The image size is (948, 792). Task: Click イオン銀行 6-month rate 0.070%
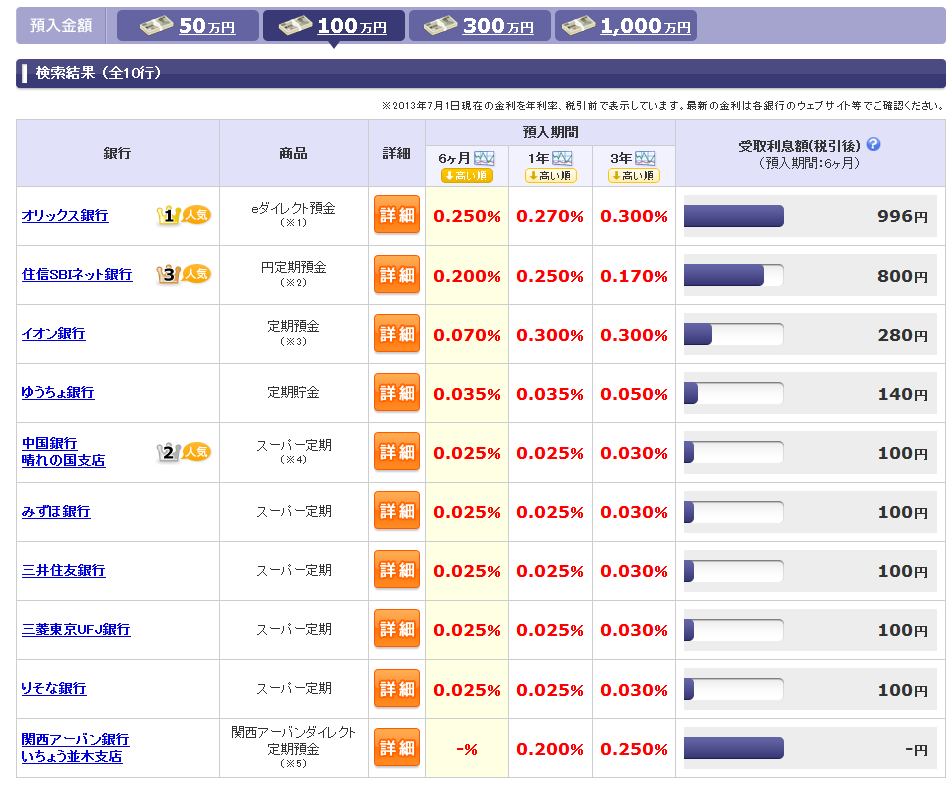pos(467,335)
